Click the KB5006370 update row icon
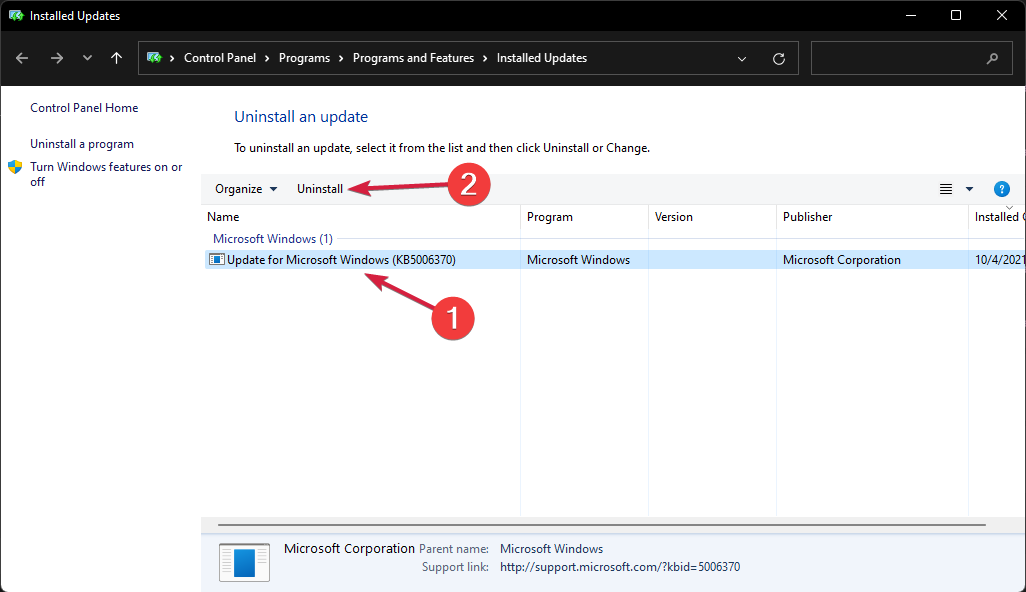This screenshot has width=1026, height=592. tap(217, 260)
